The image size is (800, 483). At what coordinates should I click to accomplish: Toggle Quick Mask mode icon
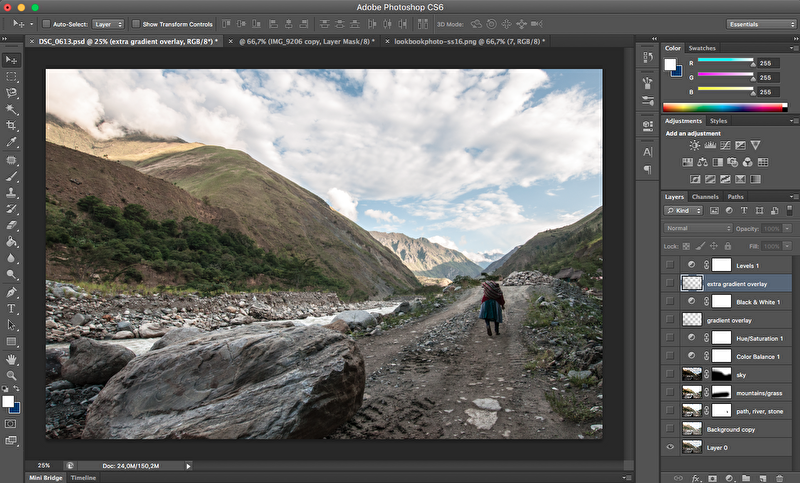tap(10, 424)
